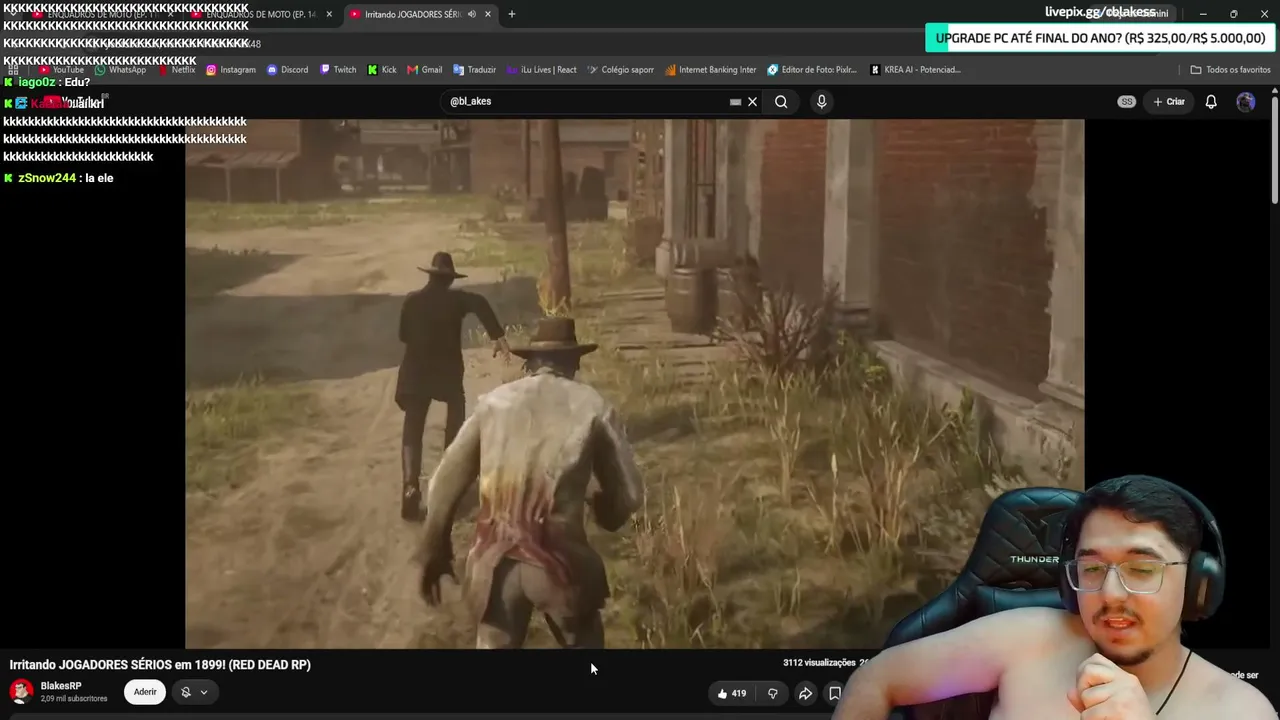Click the SS badge next to Criar
This screenshot has height=720, width=1280.
point(1127,101)
